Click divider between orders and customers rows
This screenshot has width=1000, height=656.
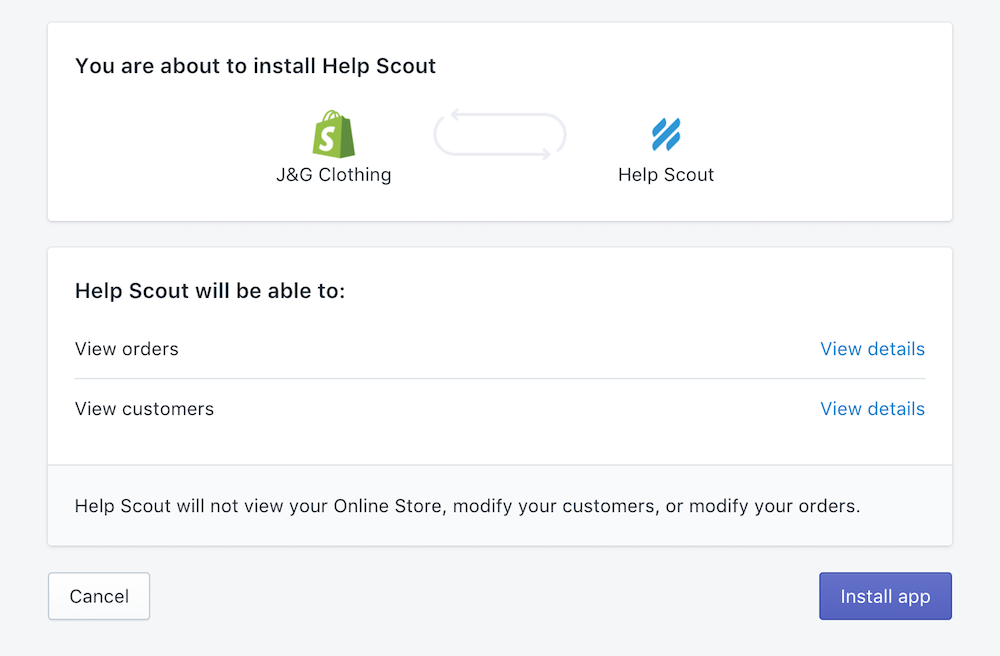500,379
